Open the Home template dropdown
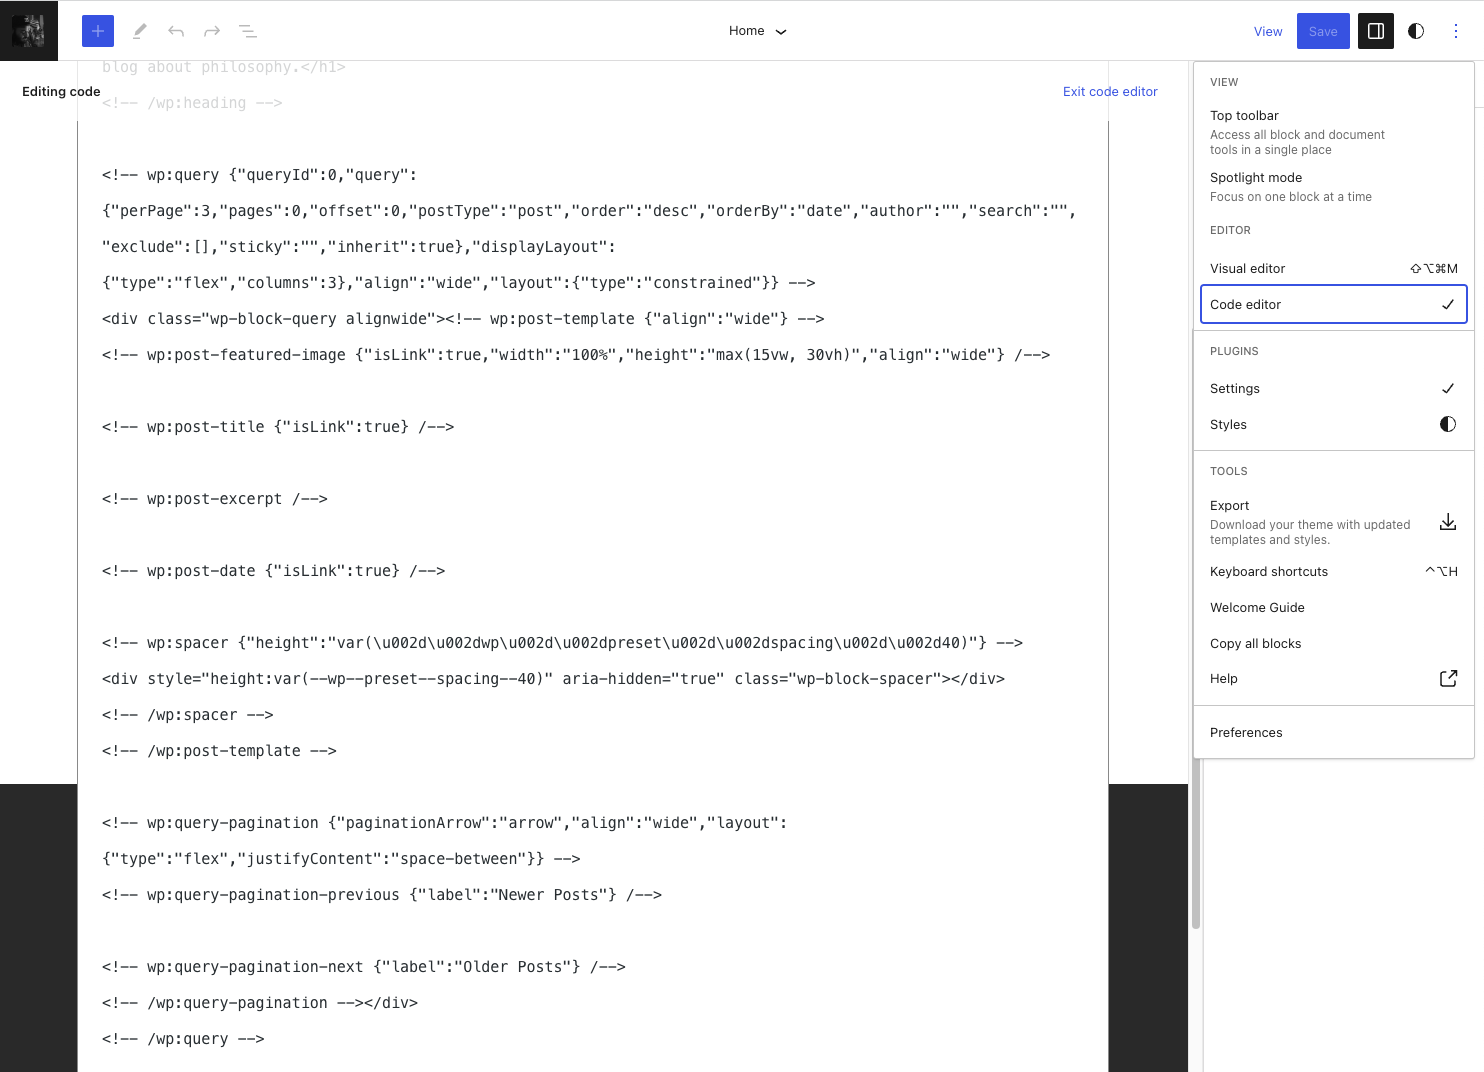Image resolution: width=1484 pixels, height=1072 pixels. pos(758,31)
